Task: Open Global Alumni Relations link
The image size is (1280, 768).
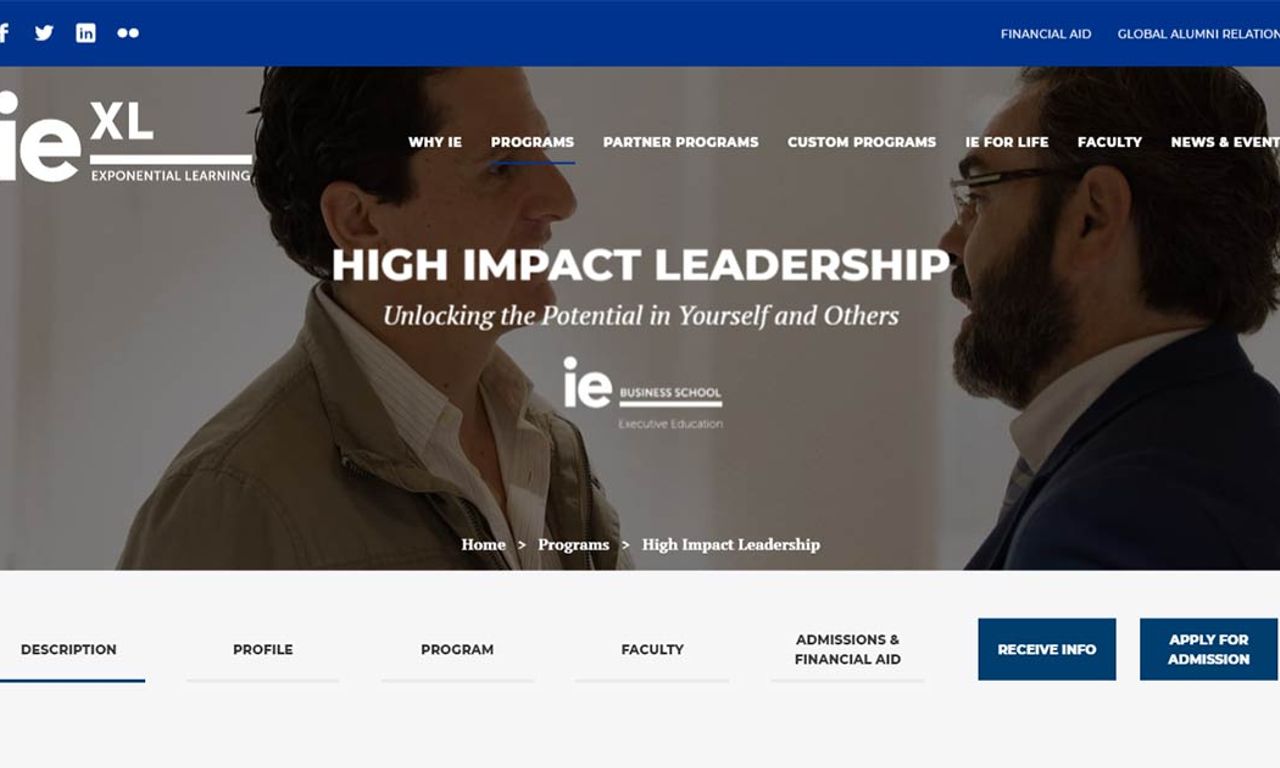Action: (x=1198, y=34)
